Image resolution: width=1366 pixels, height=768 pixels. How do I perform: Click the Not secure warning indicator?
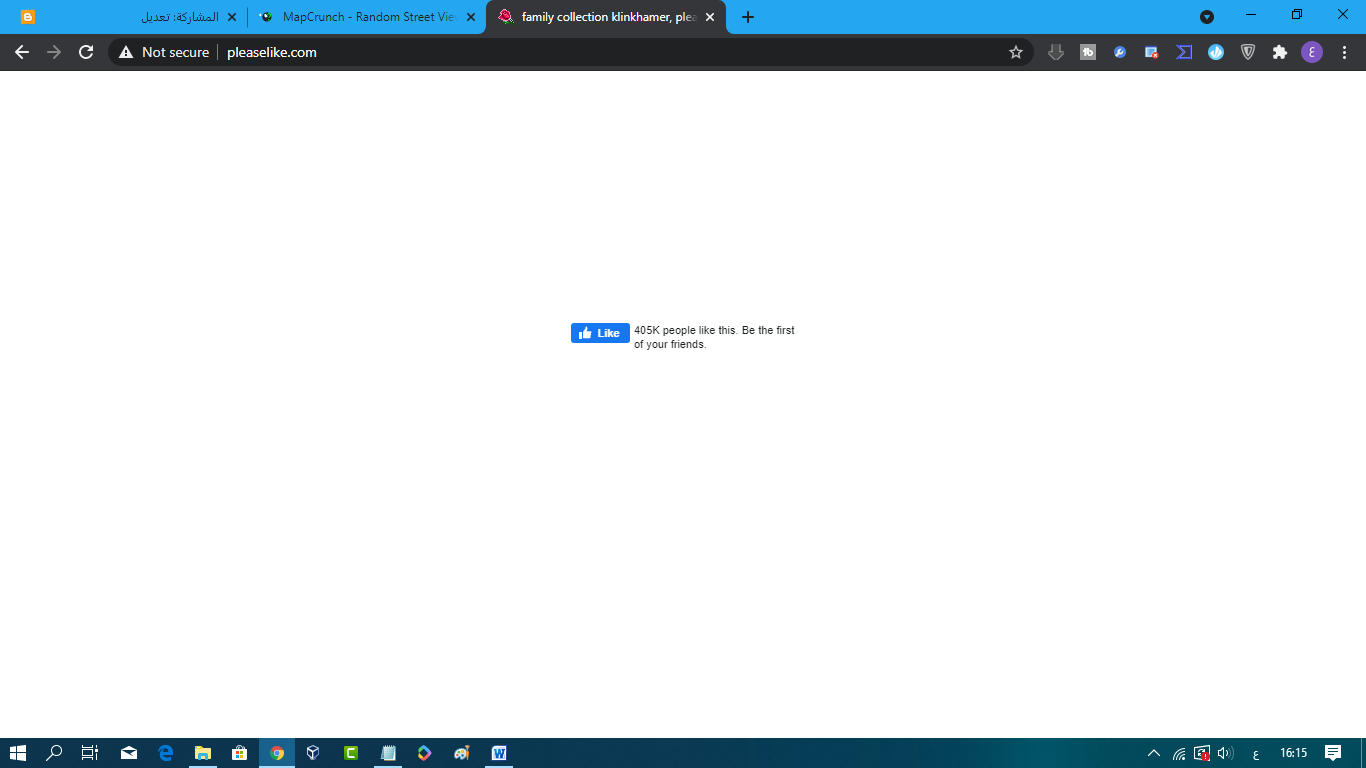pyautogui.click(x=164, y=52)
